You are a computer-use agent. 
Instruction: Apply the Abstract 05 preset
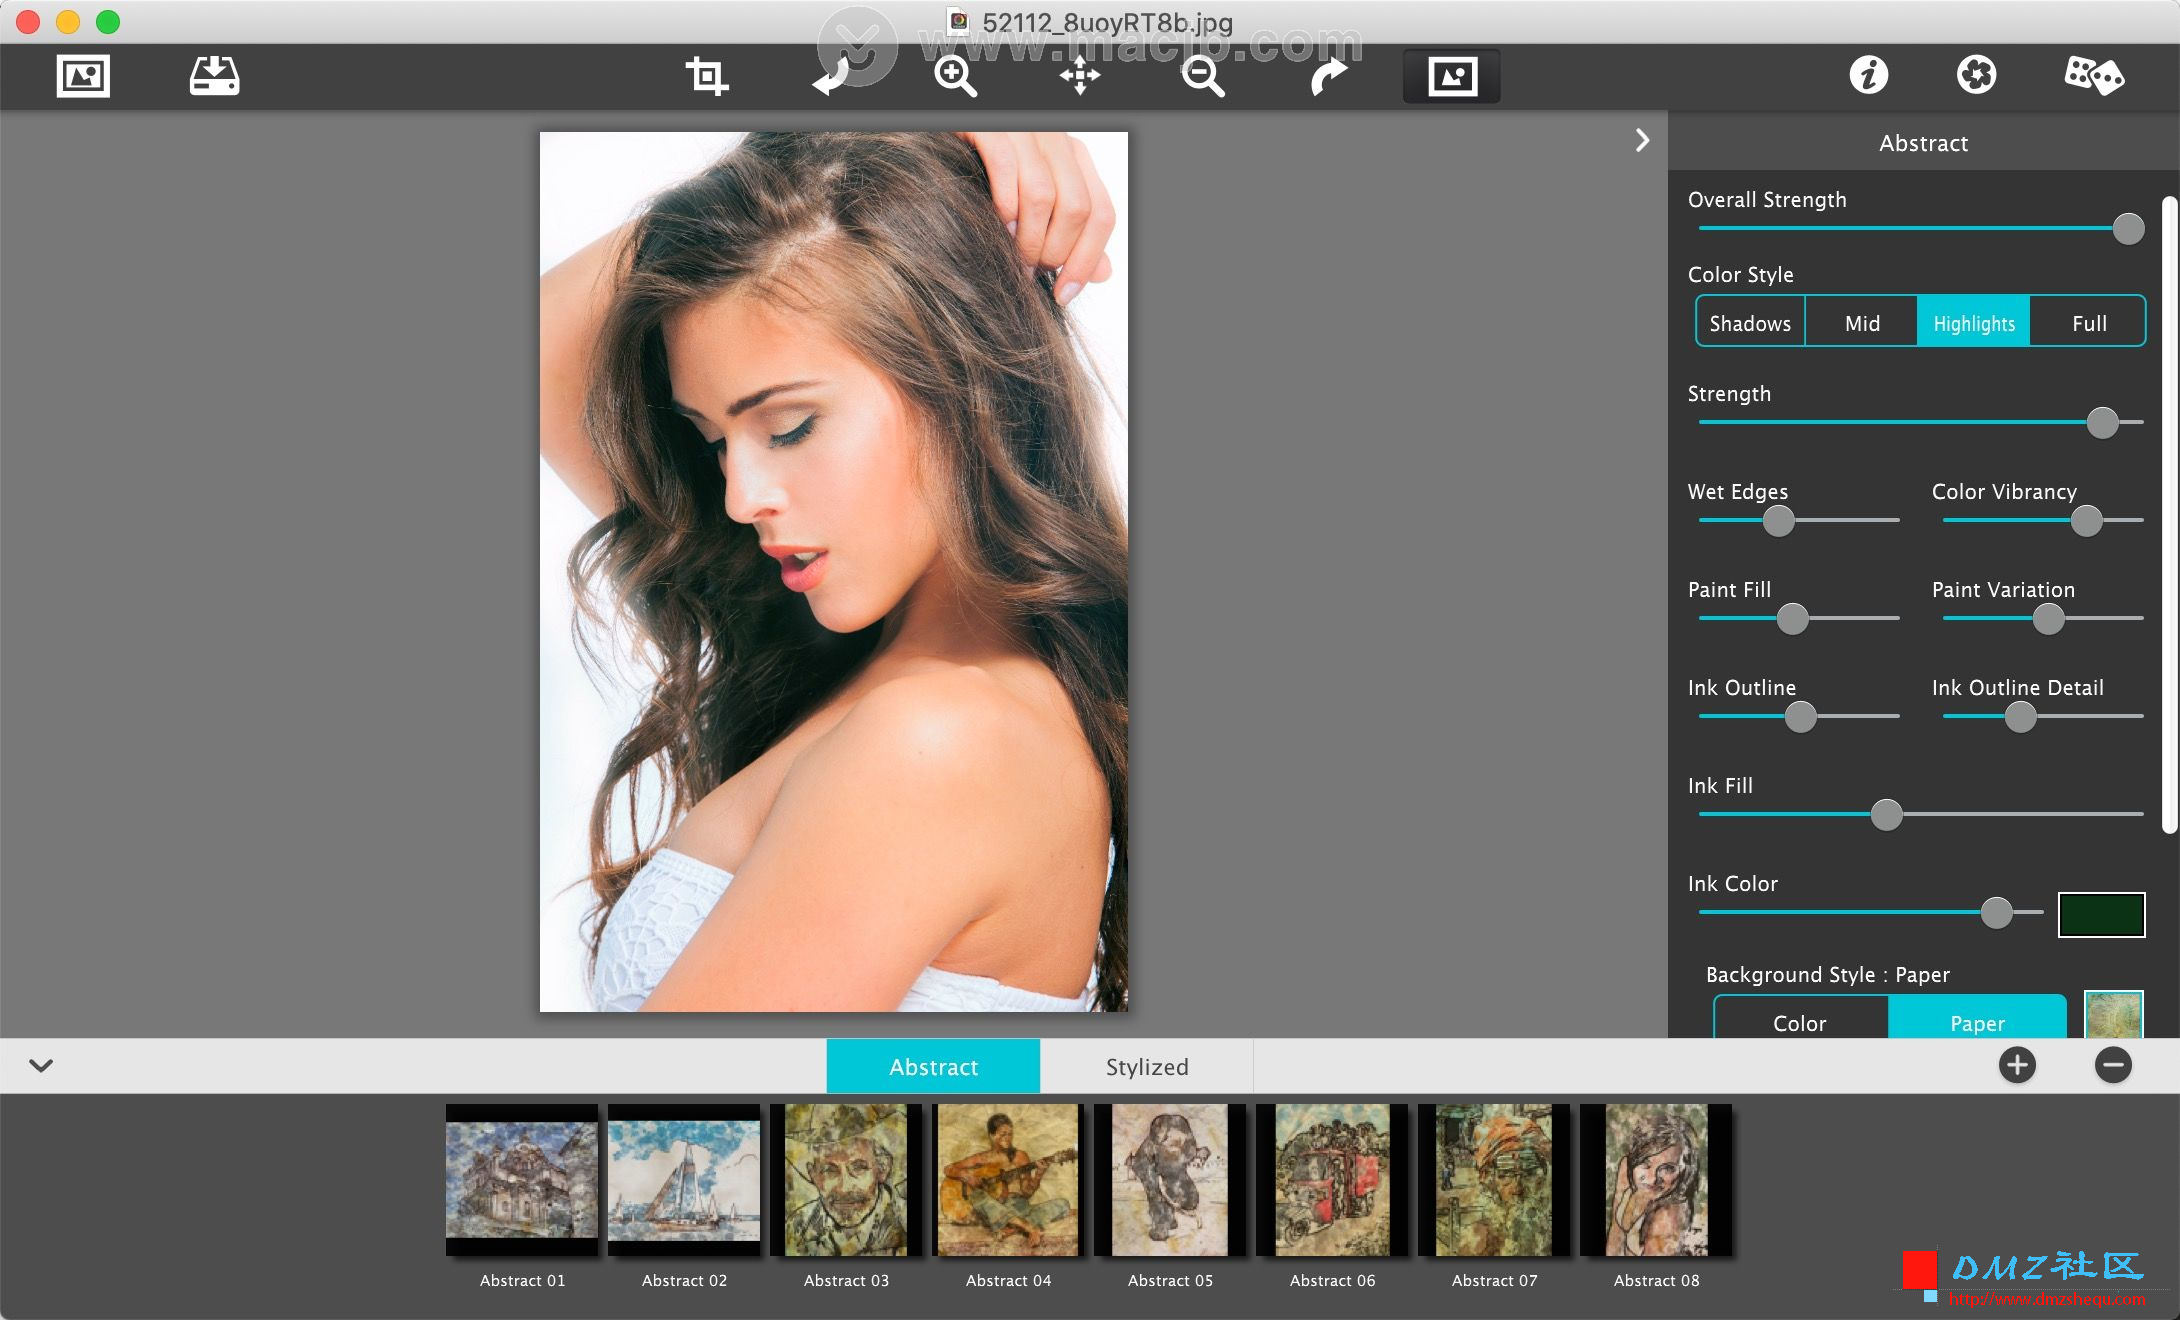1170,1180
